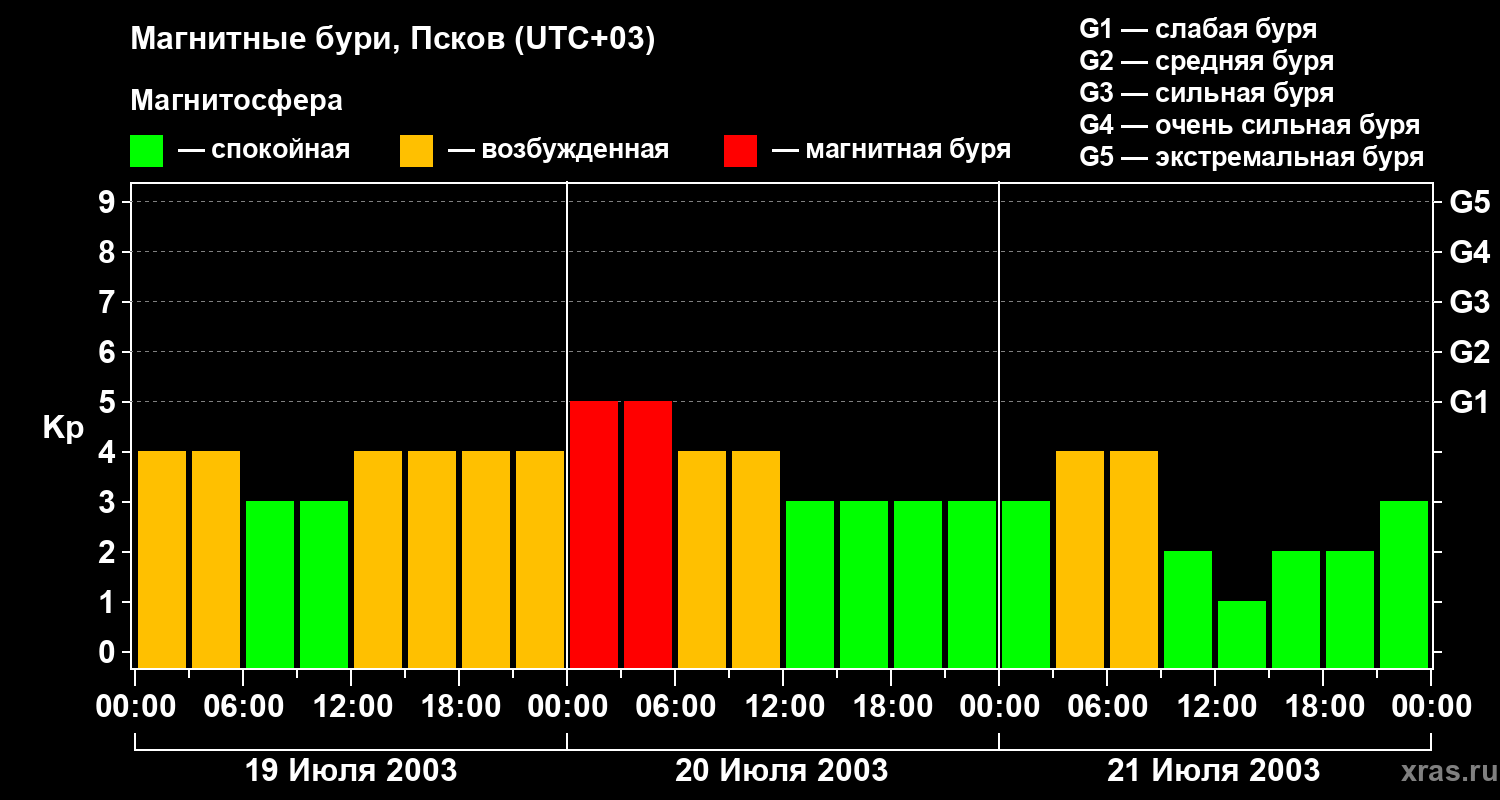Click the lowest green bar, Kp 1, on 21 Июля
1500x800 pixels.
[x=1242, y=634]
